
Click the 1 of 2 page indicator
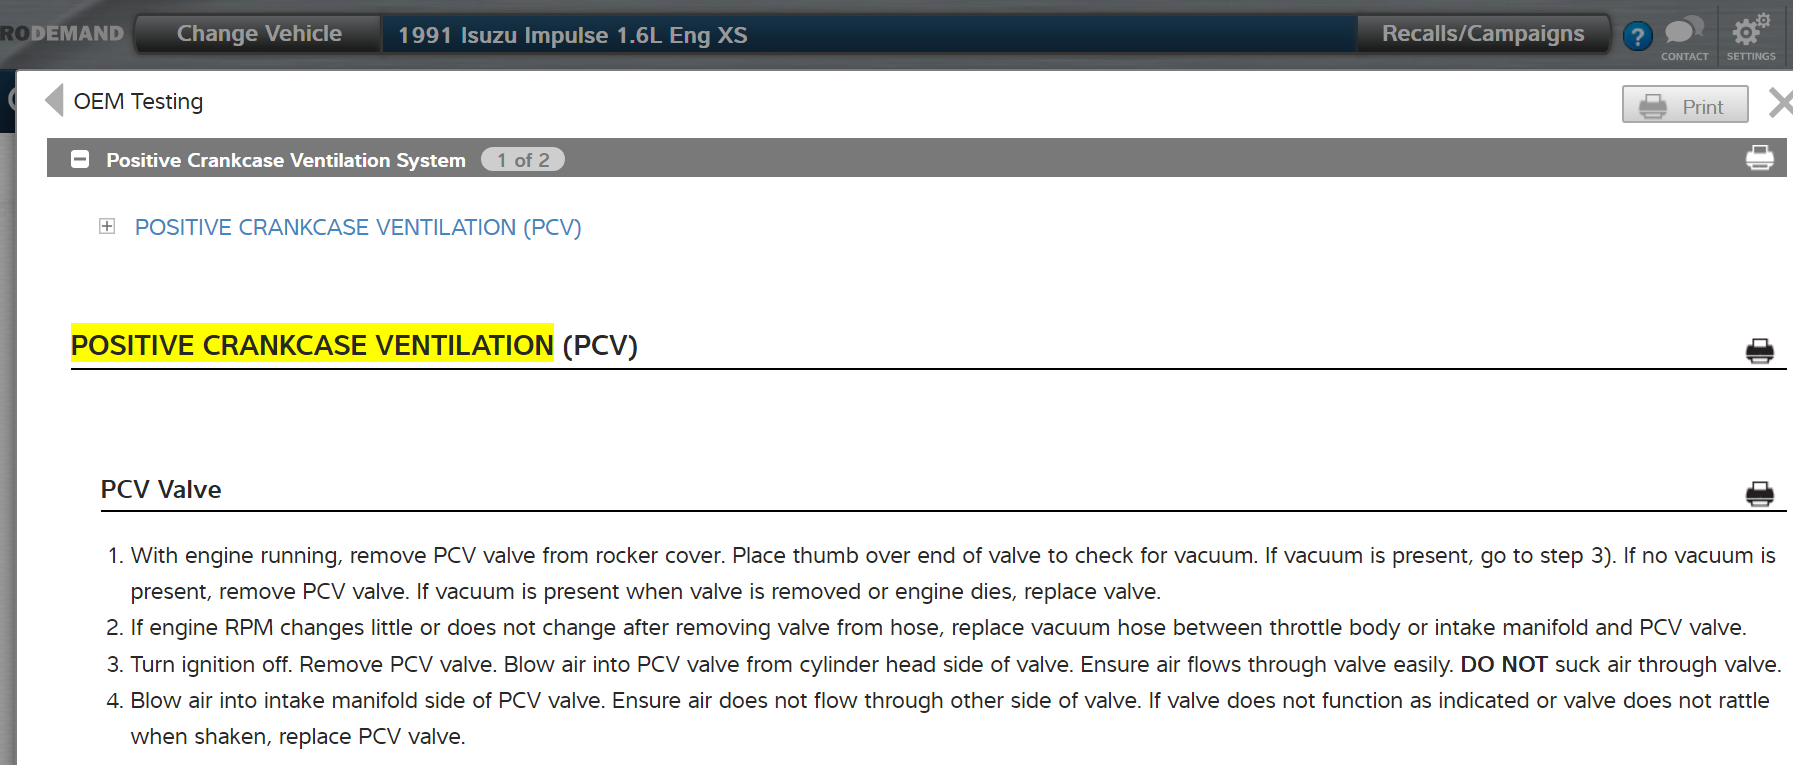523,160
